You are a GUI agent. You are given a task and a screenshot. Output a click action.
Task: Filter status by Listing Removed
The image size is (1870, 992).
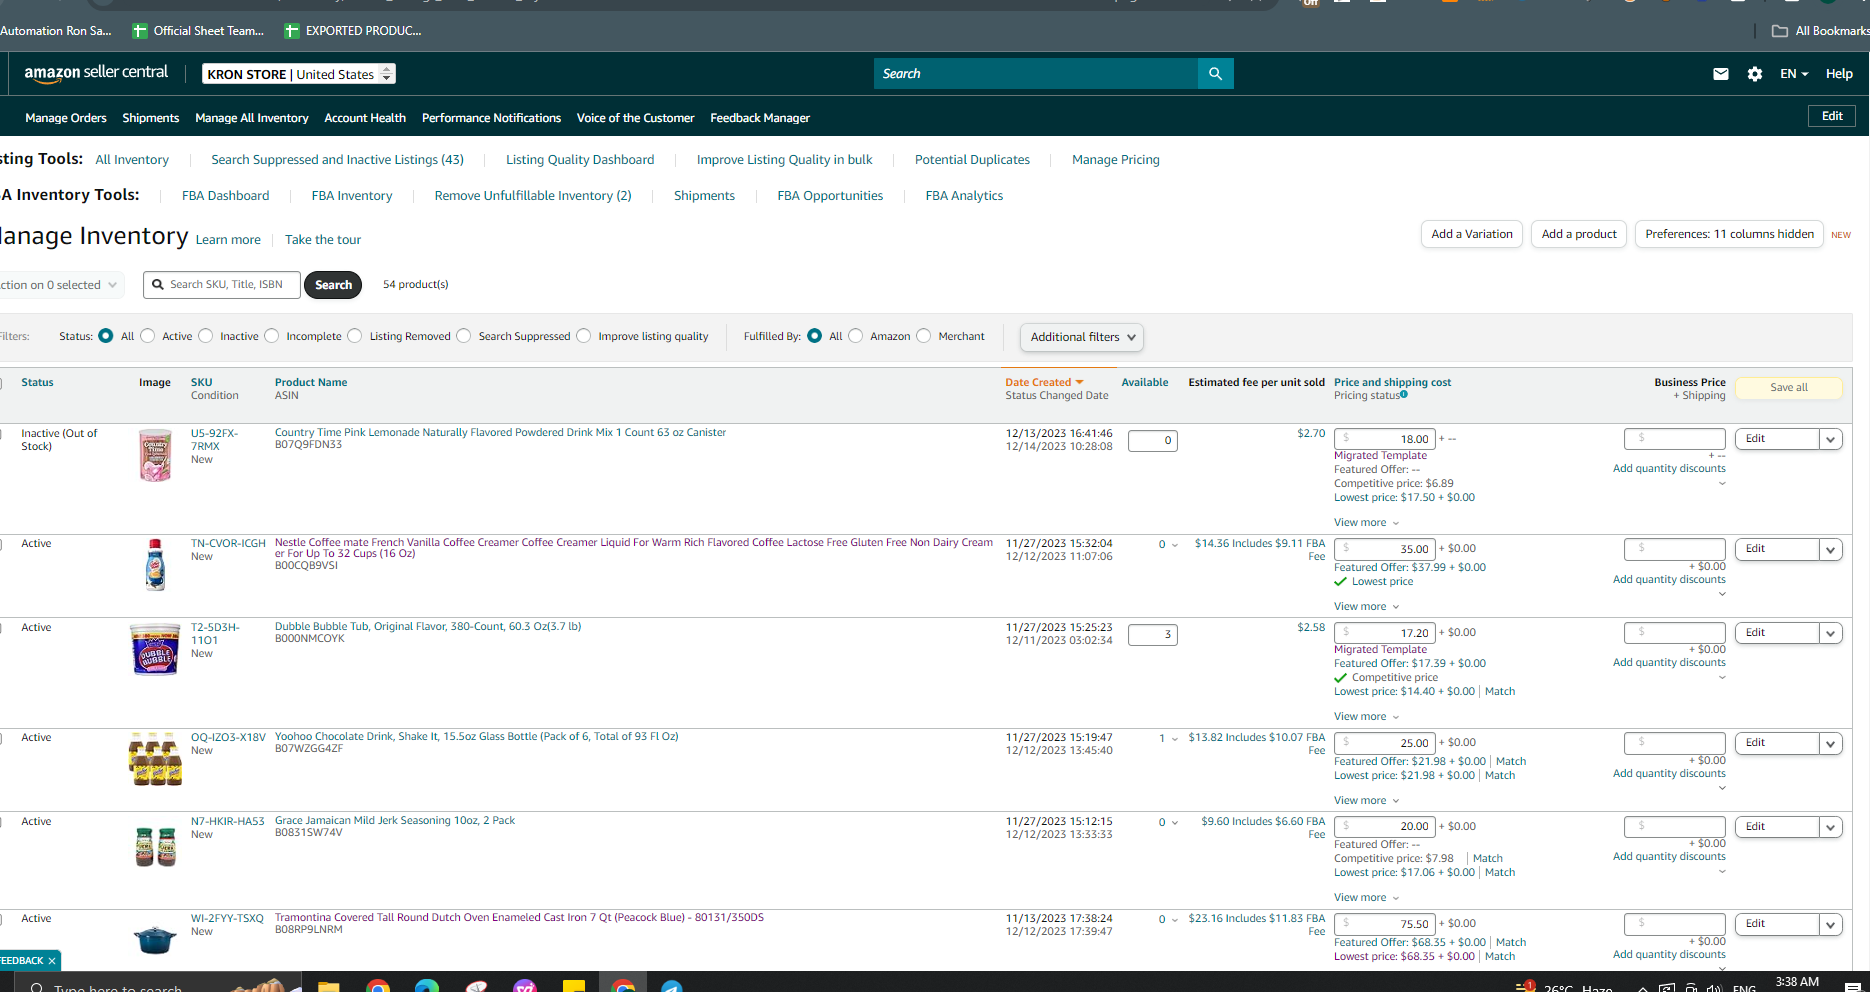click(355, 336)
